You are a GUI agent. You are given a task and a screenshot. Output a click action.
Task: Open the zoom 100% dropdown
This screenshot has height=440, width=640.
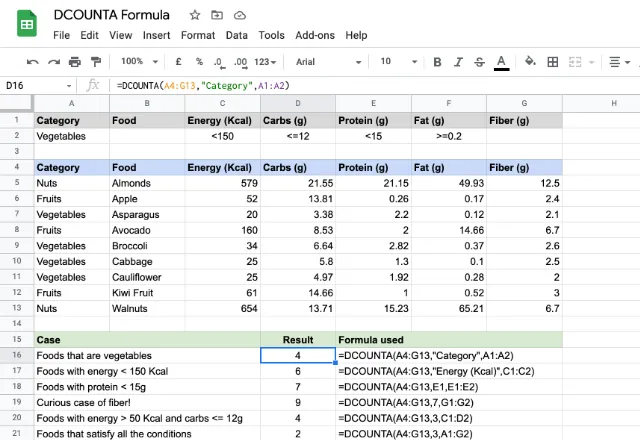[139, 62]
